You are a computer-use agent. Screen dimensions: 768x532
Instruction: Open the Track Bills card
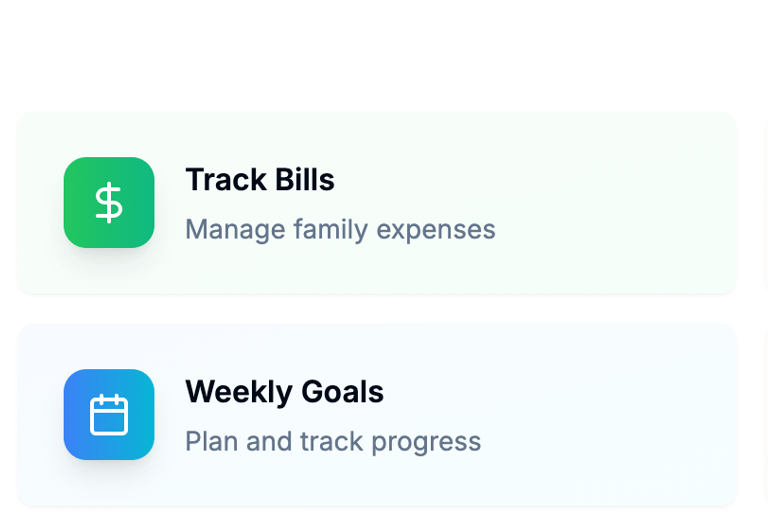(376, 203)
